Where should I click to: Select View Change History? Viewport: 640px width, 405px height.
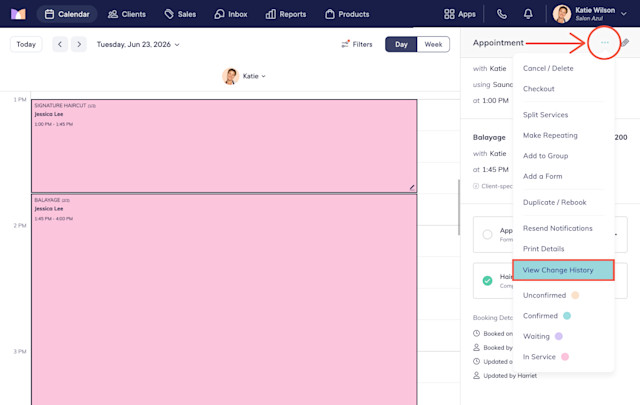(x=563, y=270)
